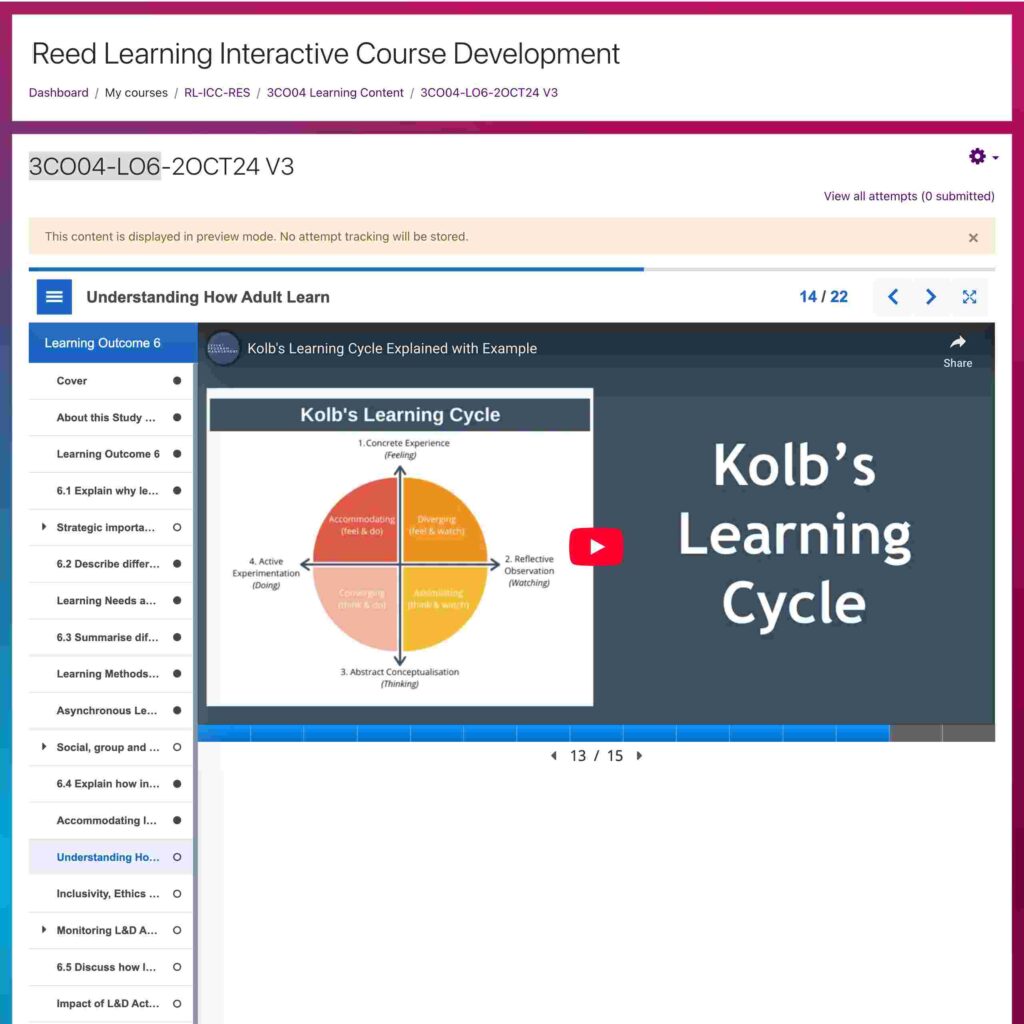Go to previous slide in slide counter
Viewport: 1024px width, 1024px height.
[x=554, y=756]
